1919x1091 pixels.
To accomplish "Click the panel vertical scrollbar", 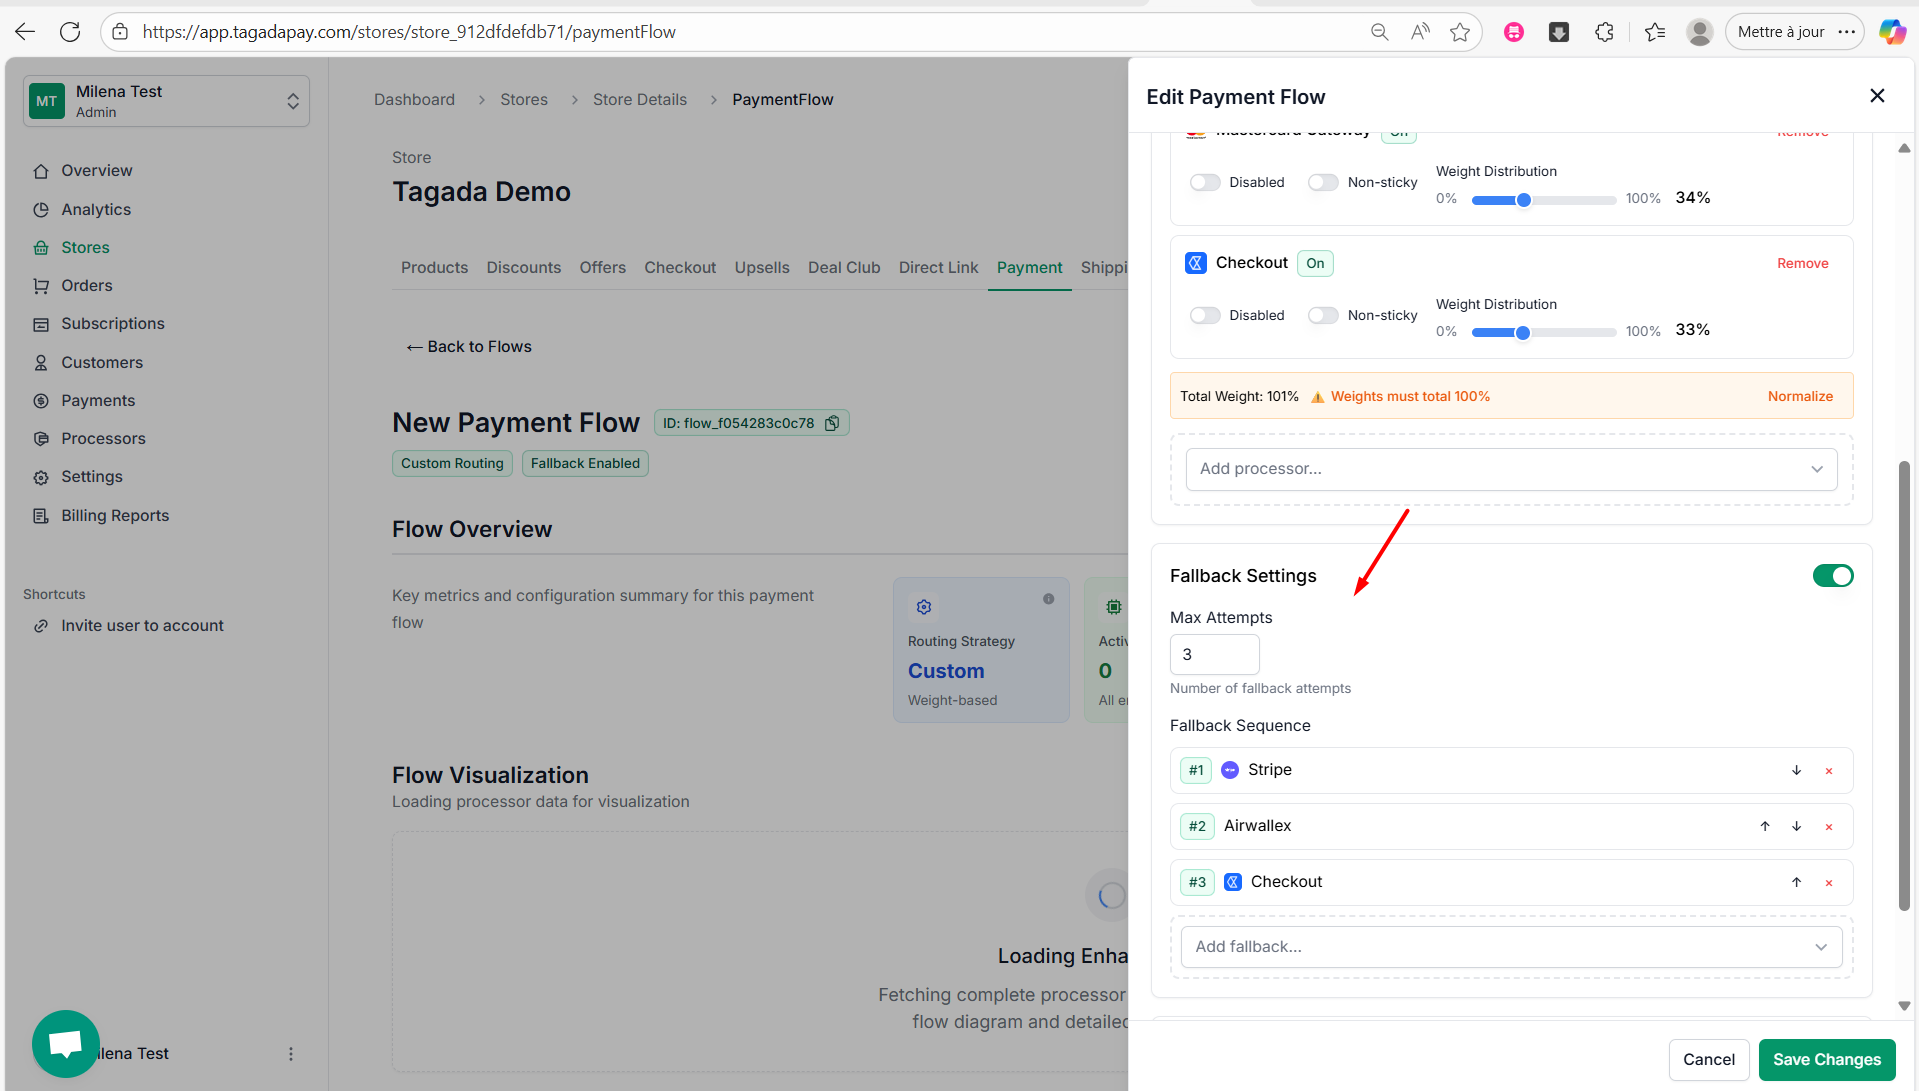I will click(1904, 686).
